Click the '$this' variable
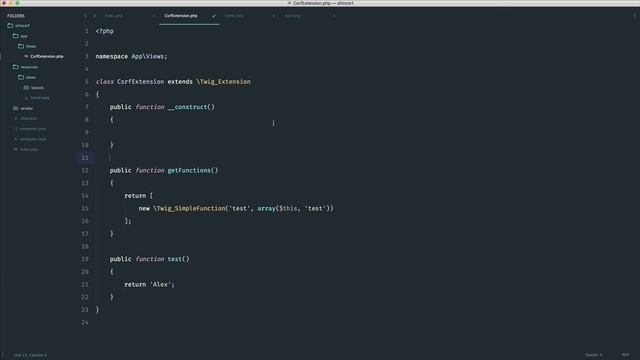640x360 pixels. coord(288,208)
